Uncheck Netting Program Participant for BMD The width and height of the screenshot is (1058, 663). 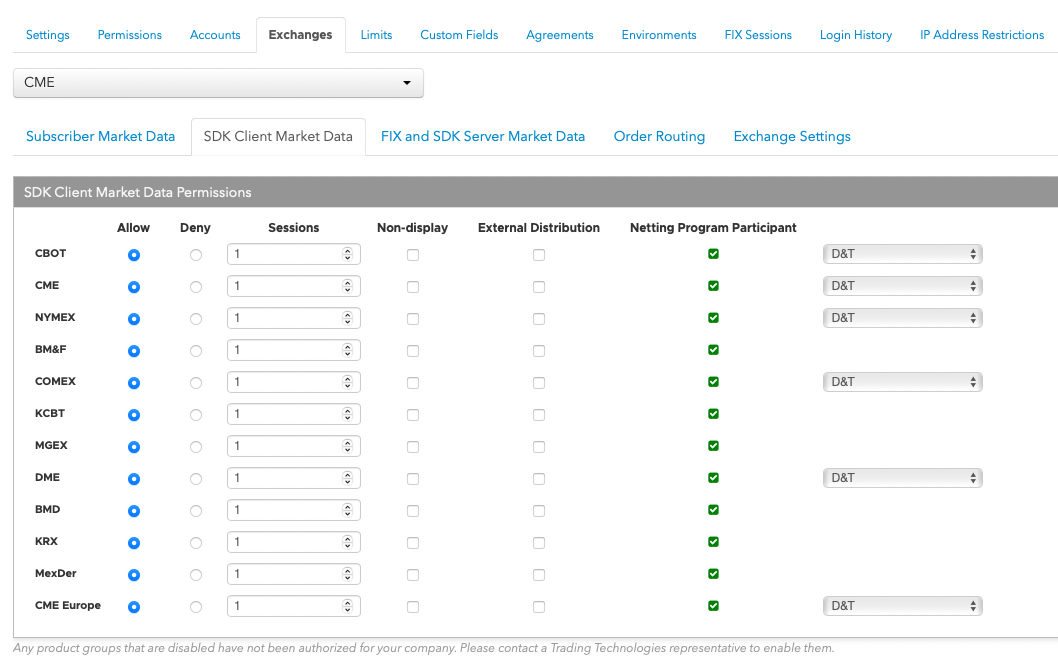click(713, 509)
